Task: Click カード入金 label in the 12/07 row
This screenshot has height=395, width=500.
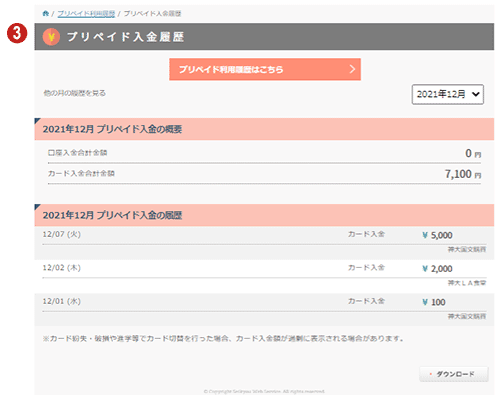Action: (366, 234)
